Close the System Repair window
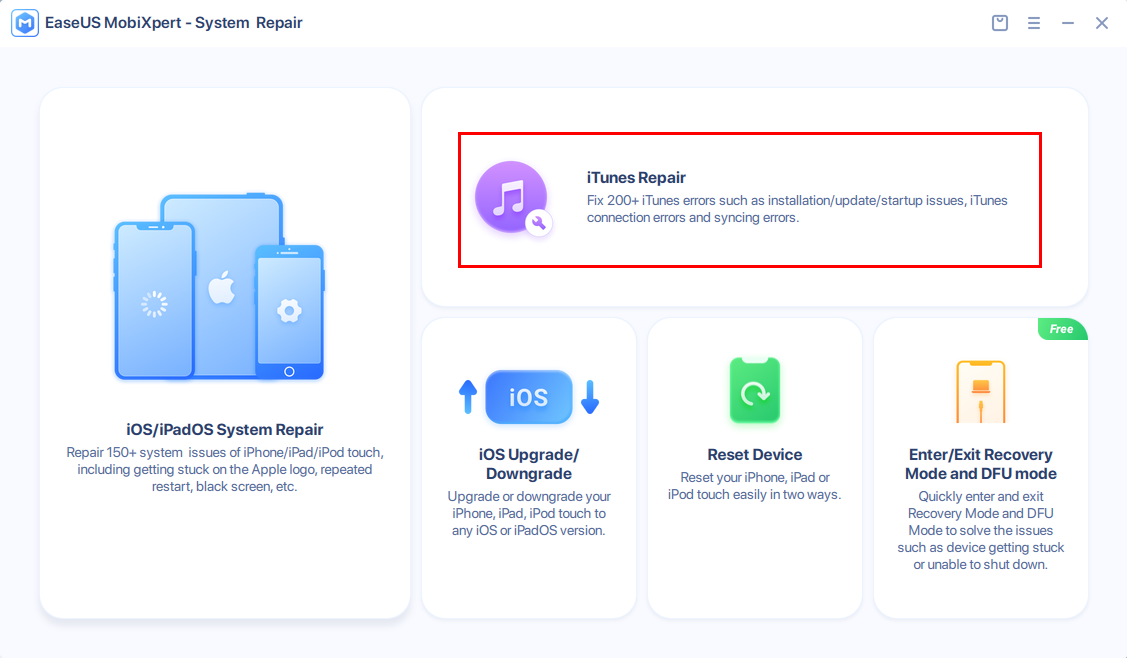 coord(1102,23)
